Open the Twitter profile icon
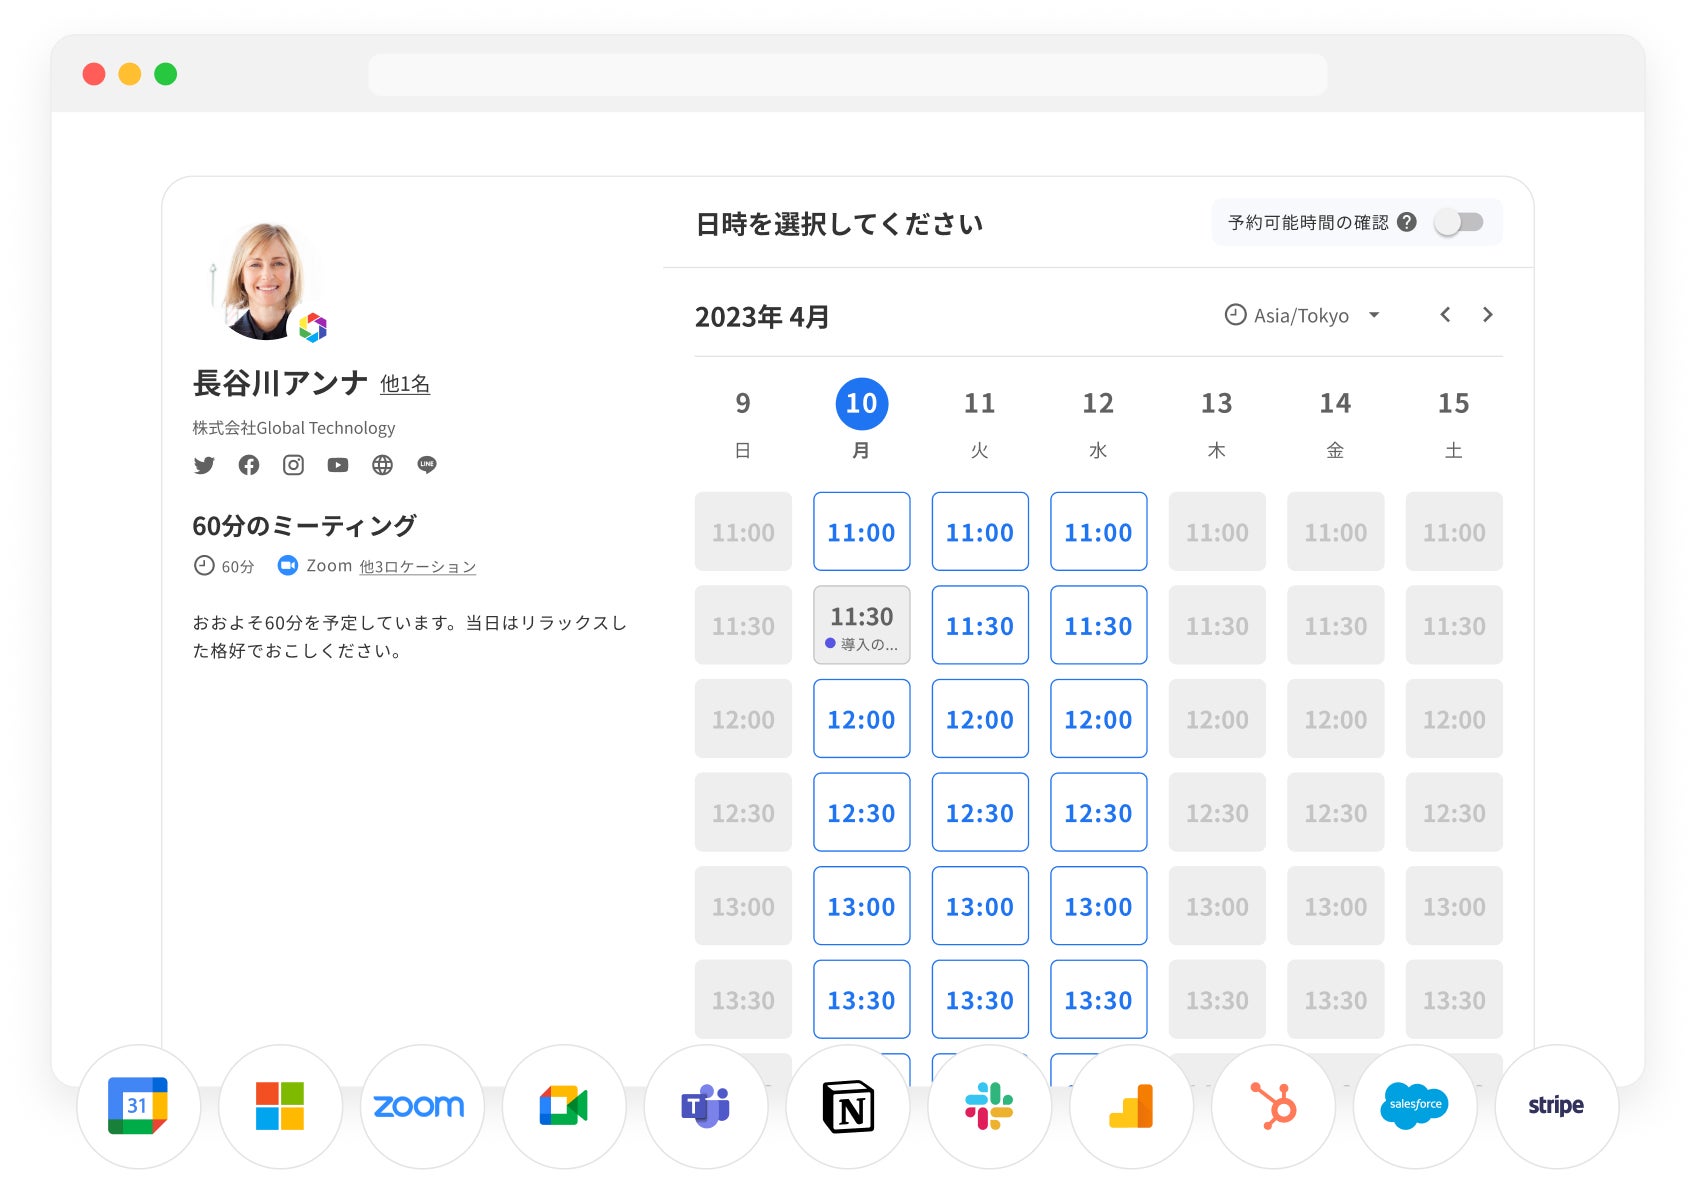Viewport: 1694px width, 1204px height. click(x=204, y=465)
